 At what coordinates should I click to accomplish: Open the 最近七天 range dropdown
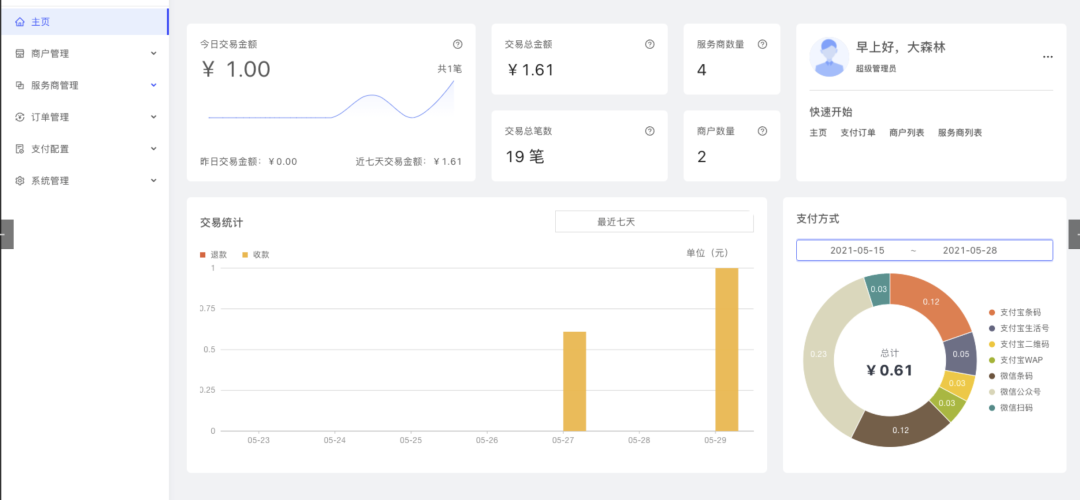tap(654, 222)
